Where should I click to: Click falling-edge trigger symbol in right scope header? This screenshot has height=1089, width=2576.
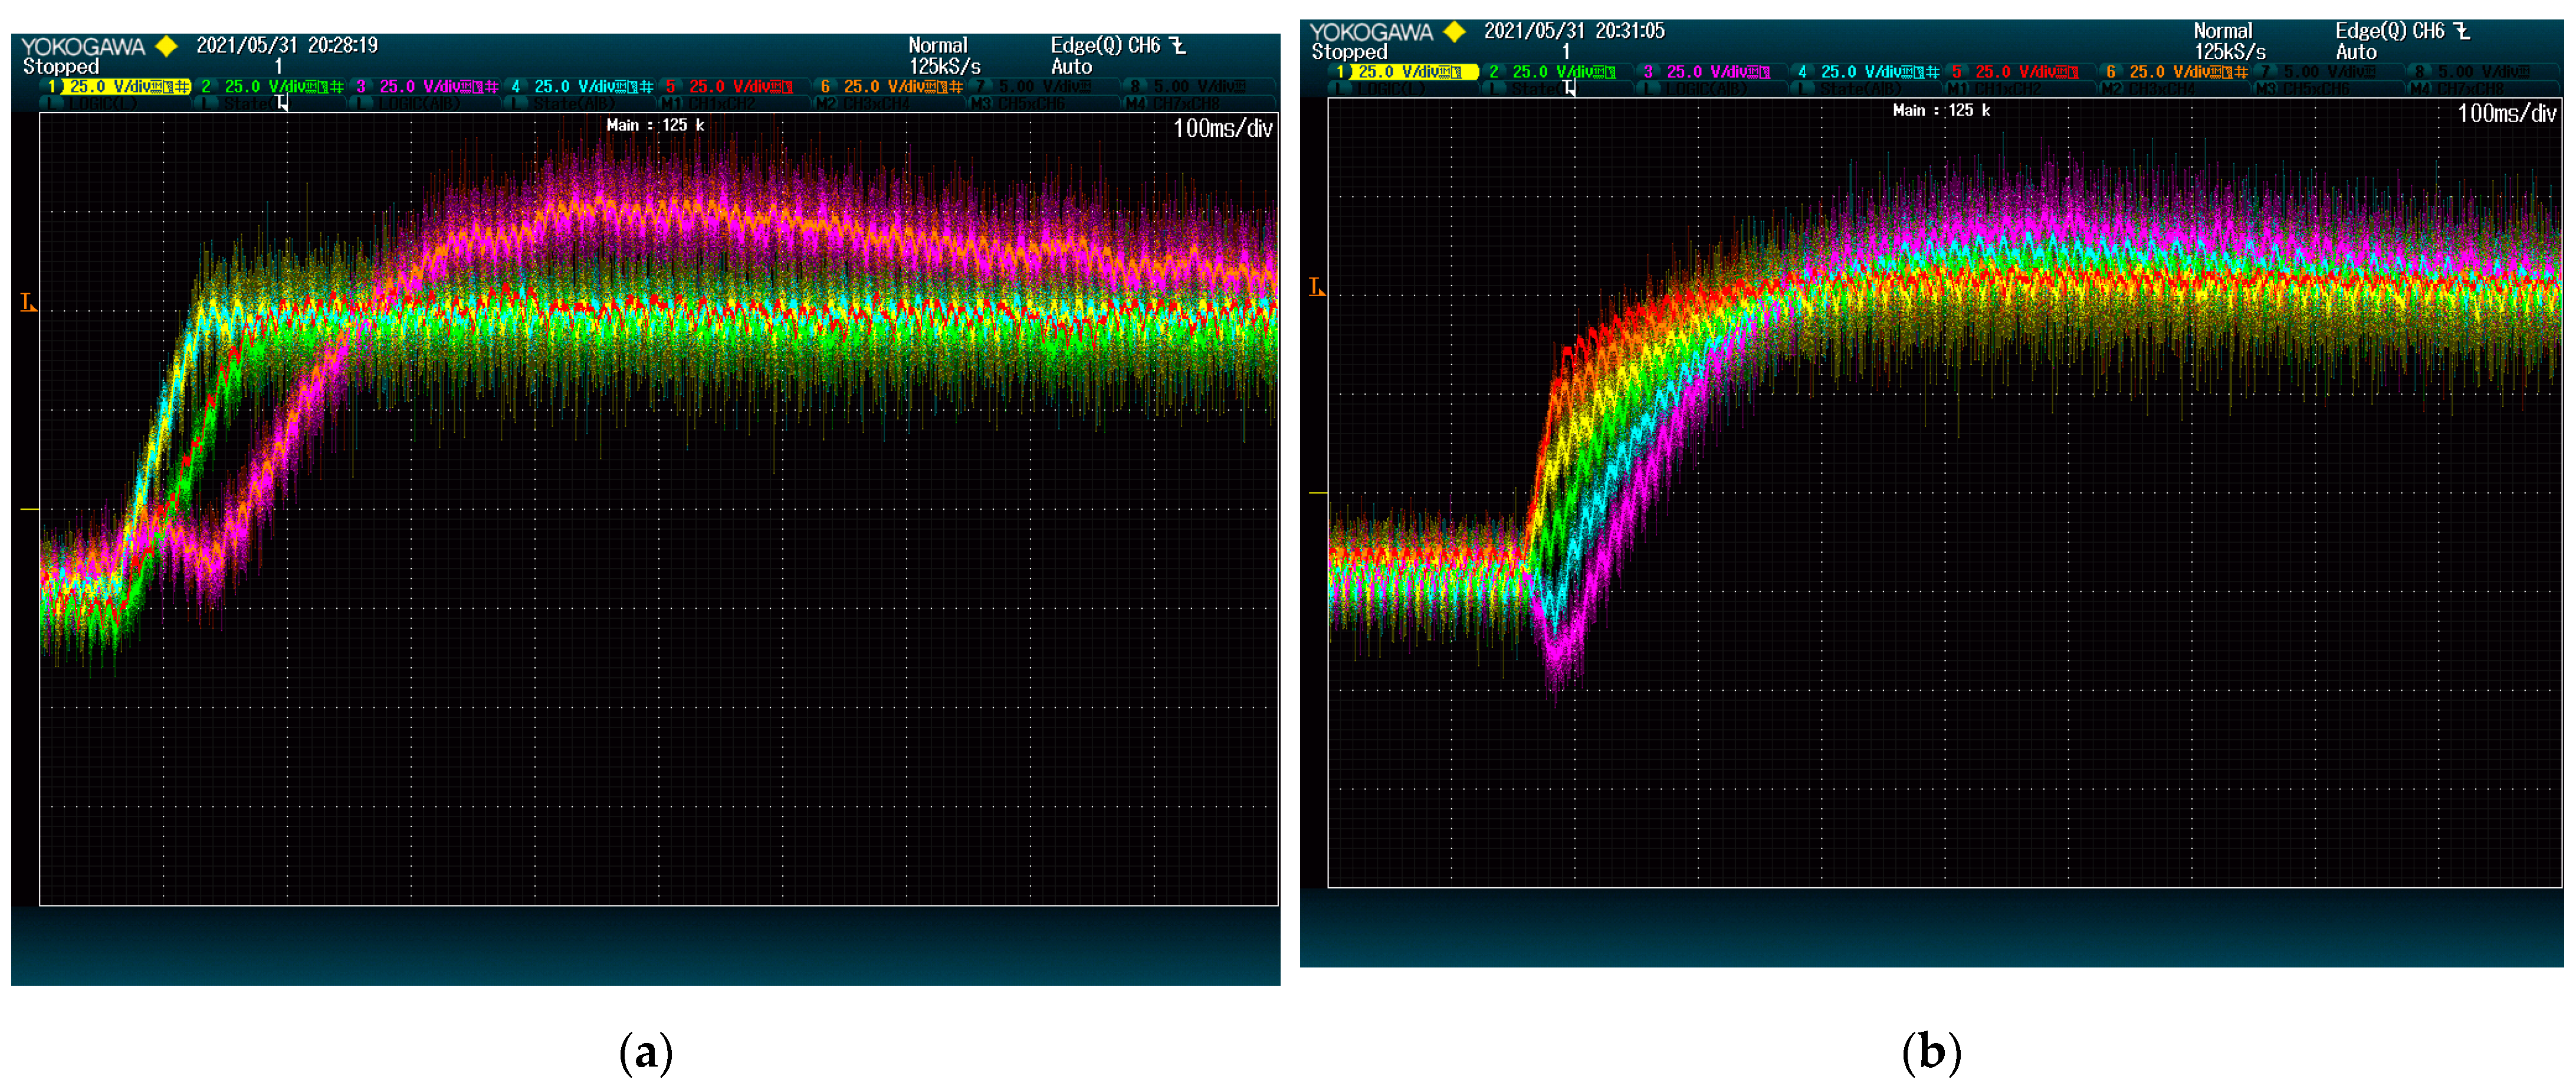click(x=2462, y=32)
